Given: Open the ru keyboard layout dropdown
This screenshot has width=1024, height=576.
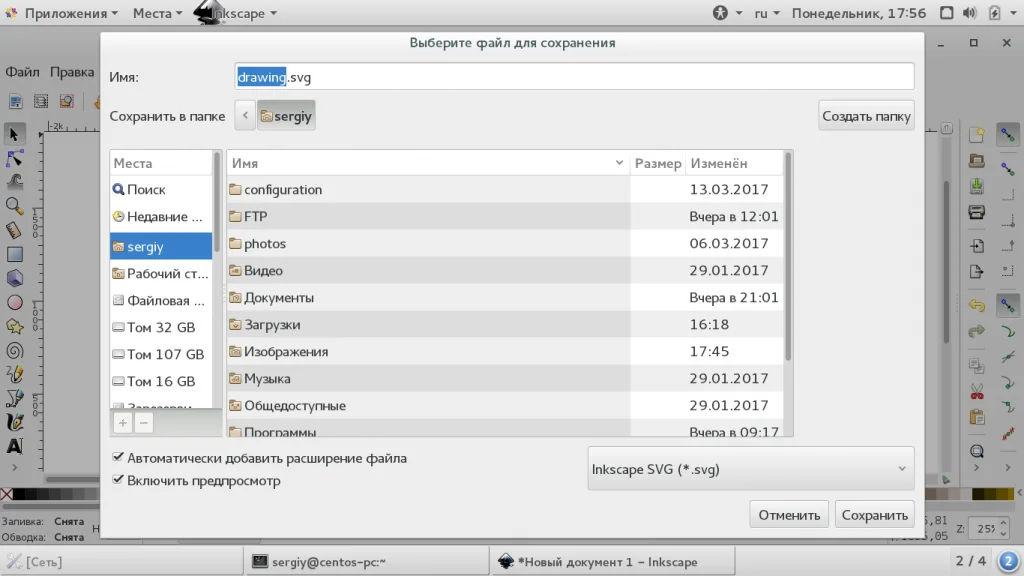Looking at the screenshot, I should [767, 13].
